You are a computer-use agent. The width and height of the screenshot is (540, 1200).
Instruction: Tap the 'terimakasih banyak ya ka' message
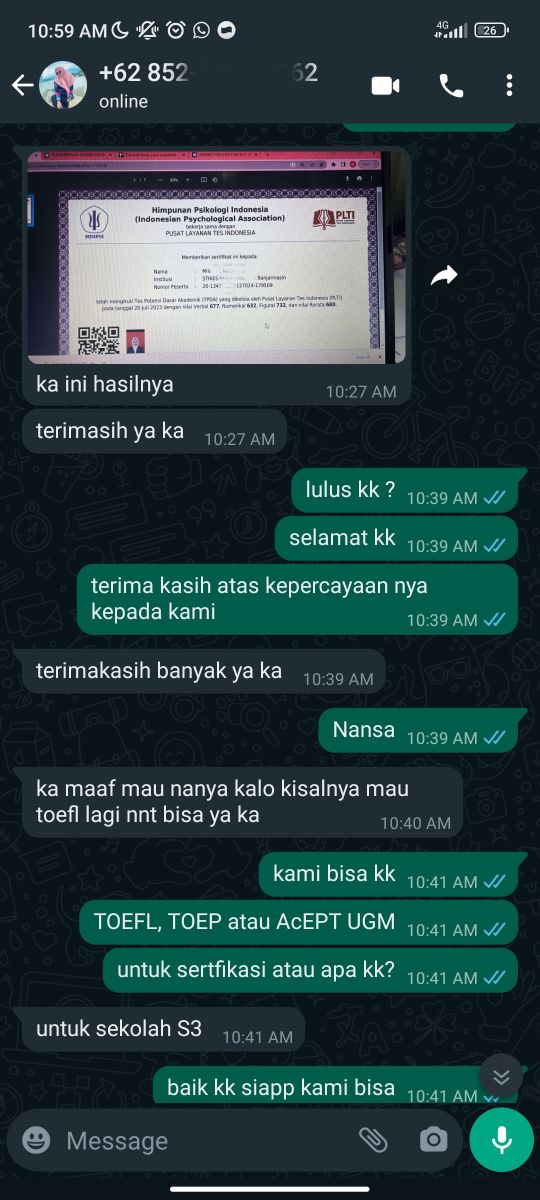[x=204, y=671]
